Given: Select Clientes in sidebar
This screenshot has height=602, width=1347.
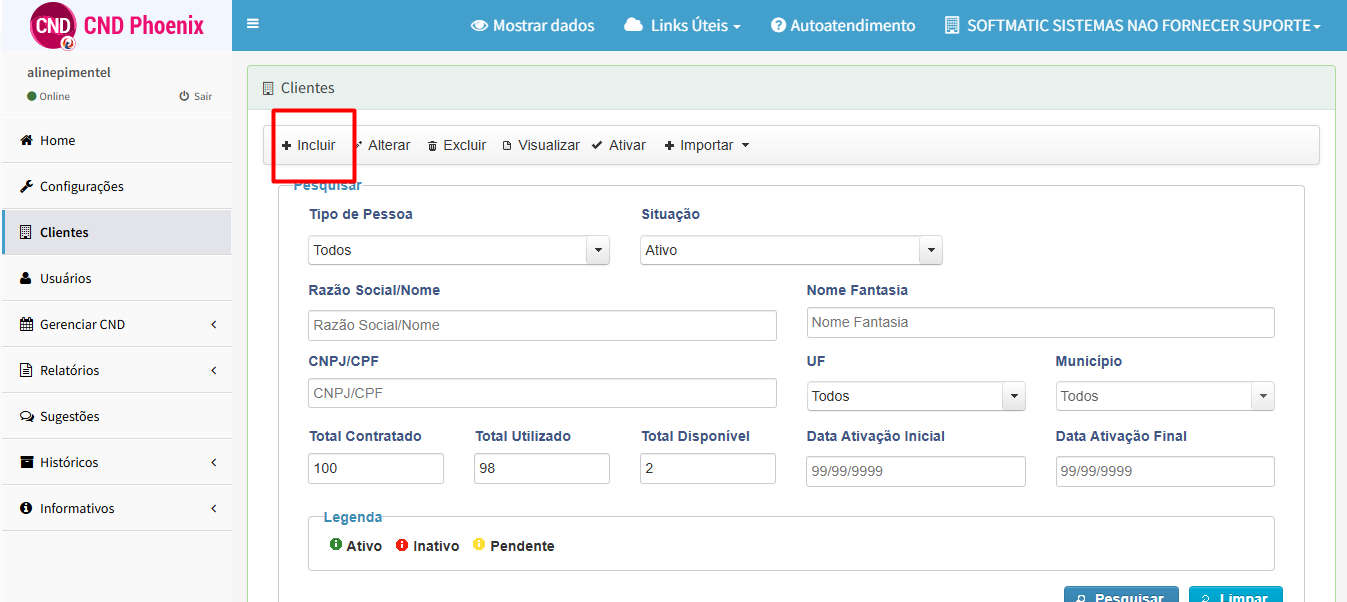Looking at the screenshot, I should [116, 232].
